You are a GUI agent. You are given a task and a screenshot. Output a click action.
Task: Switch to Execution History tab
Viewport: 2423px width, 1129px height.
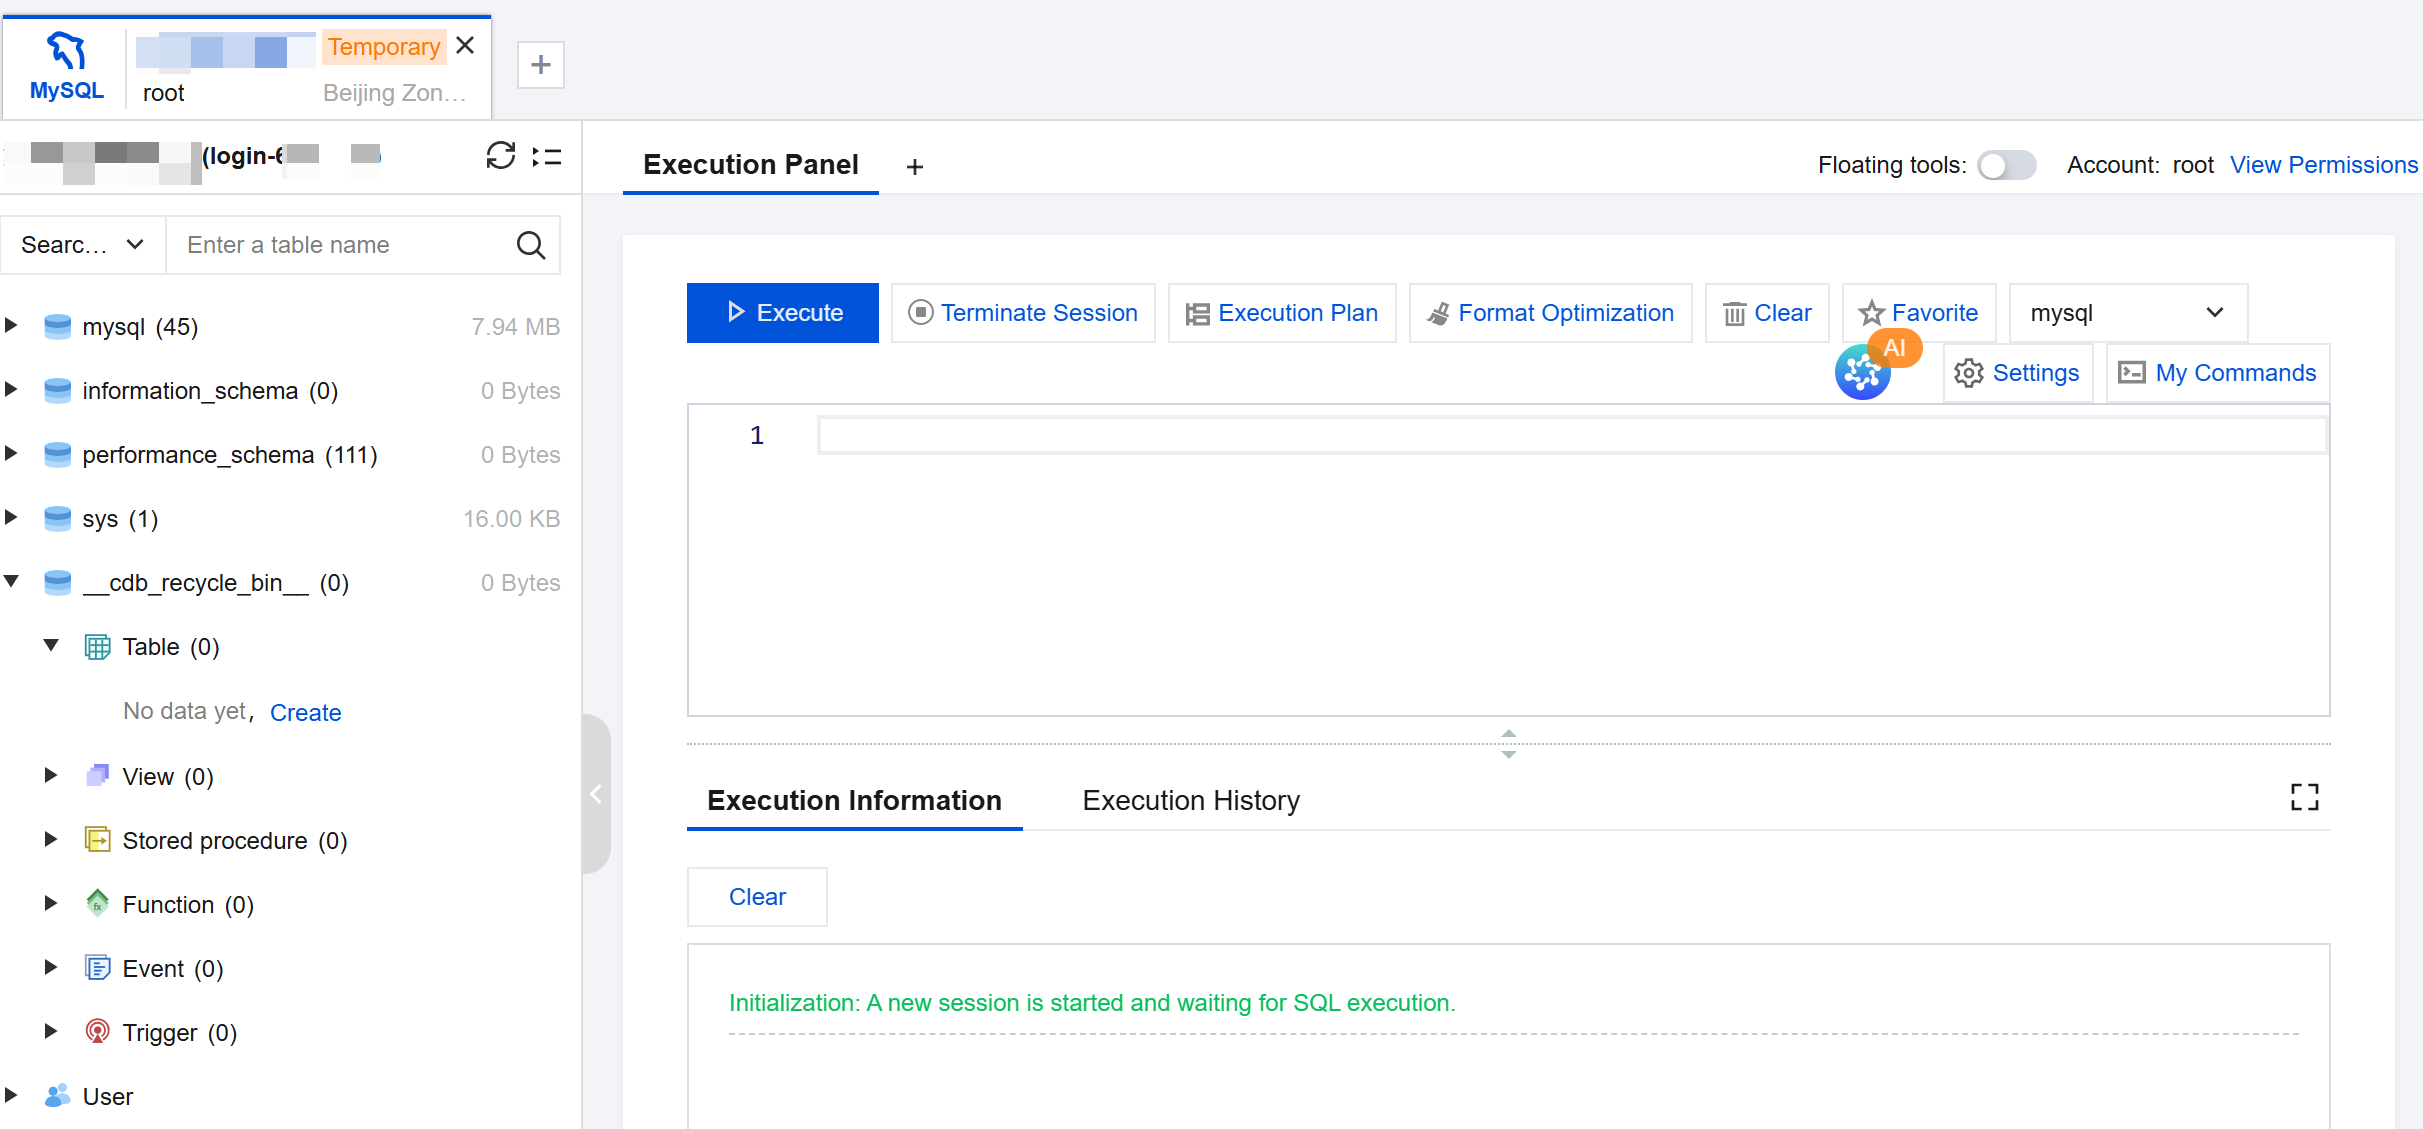point(1190,801)
